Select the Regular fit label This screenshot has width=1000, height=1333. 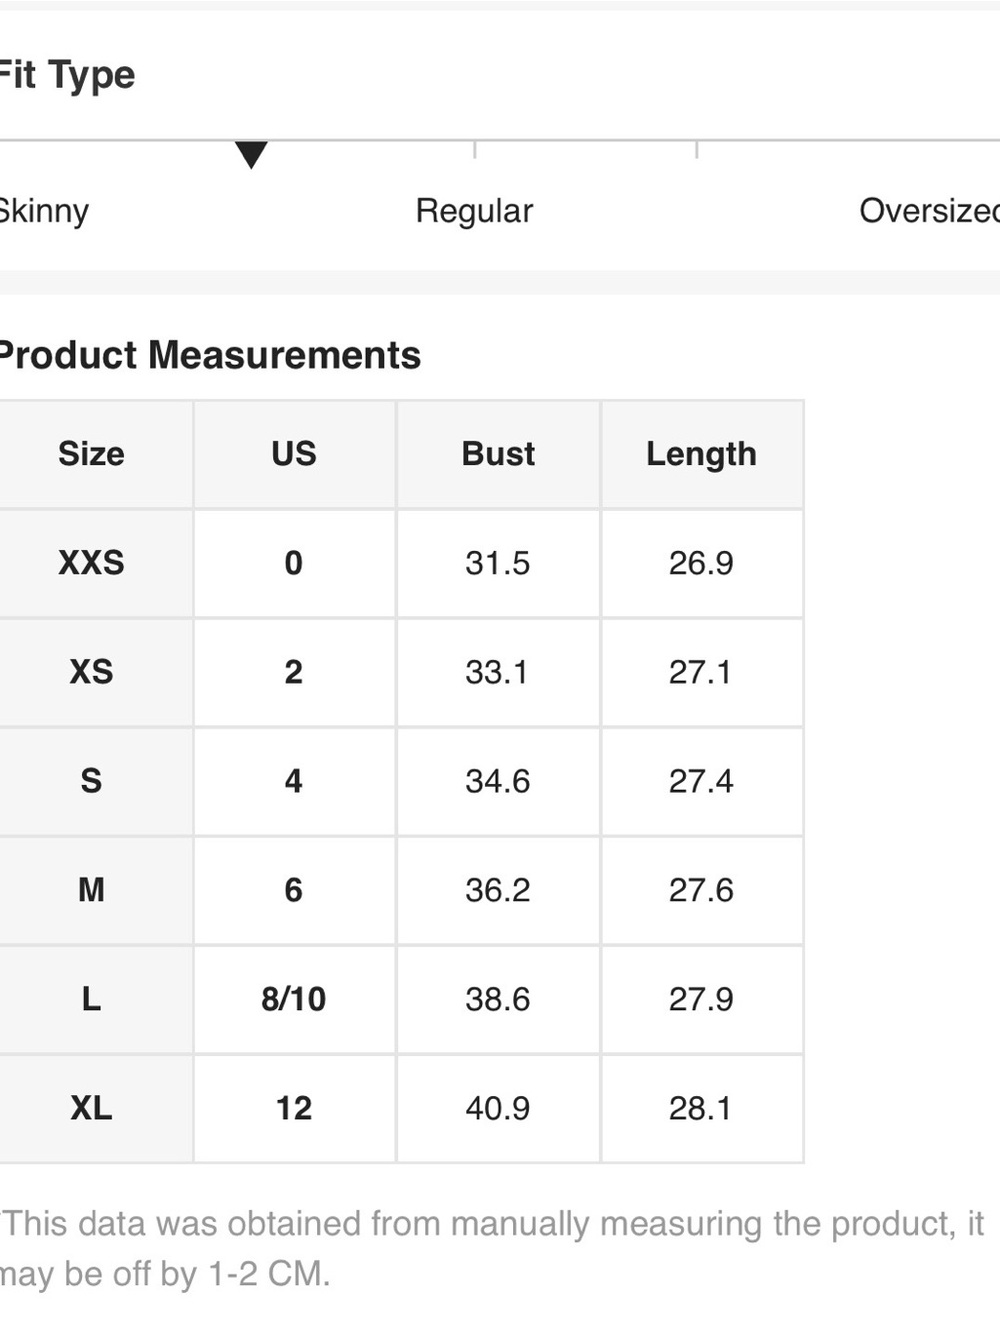(x=474, y=211)
